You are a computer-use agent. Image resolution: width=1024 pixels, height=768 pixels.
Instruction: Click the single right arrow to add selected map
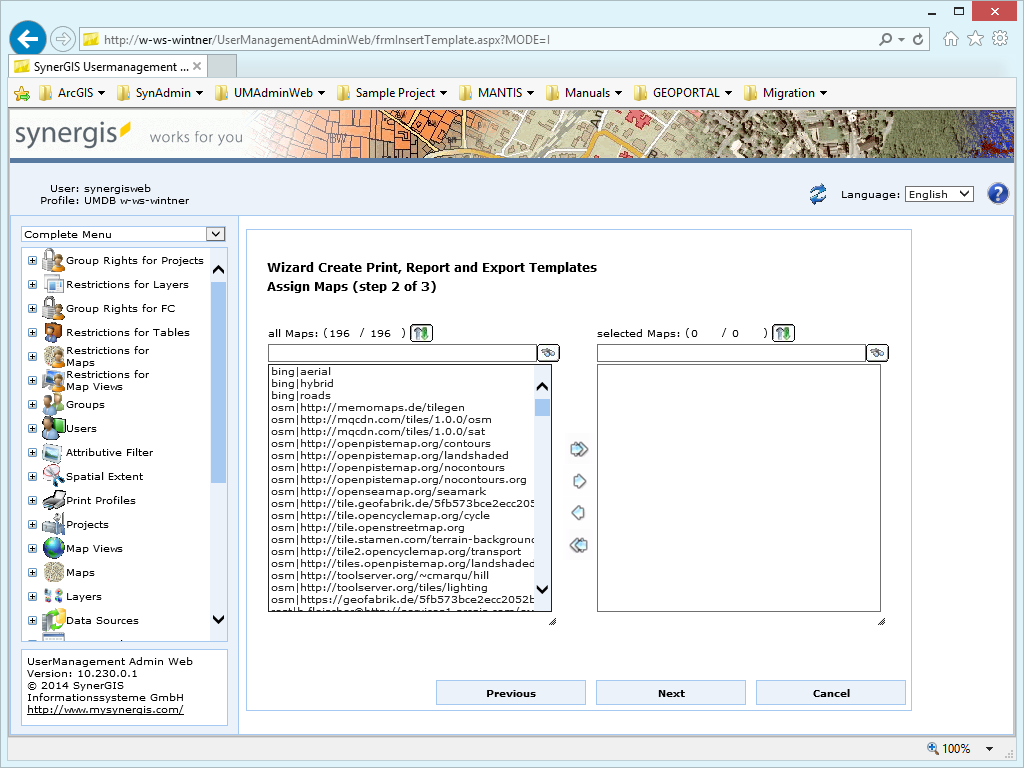[x=578, y=481]
